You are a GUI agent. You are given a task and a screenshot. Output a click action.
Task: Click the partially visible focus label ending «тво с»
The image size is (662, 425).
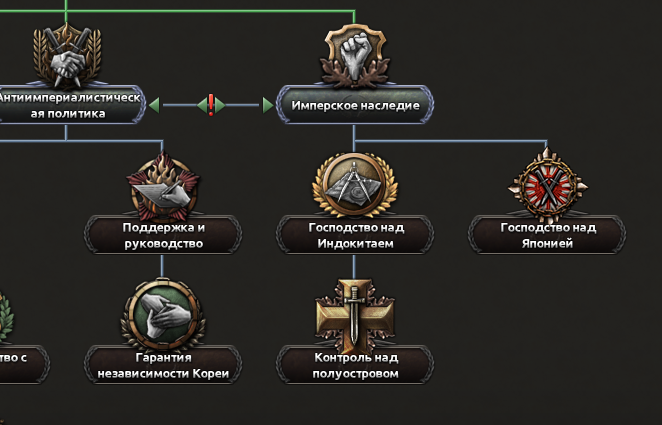pyautogui.click(x=23, y=365)
